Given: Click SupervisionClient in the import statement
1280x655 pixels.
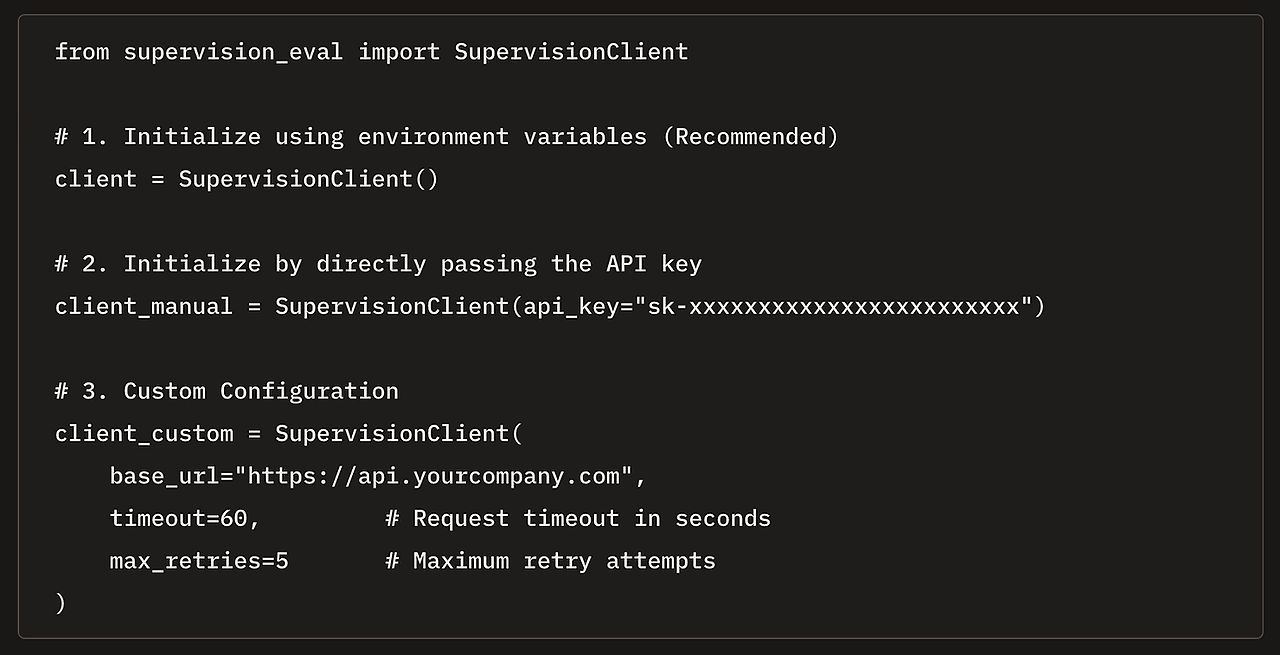Looking at the screenshot, I should coord(571,51).
